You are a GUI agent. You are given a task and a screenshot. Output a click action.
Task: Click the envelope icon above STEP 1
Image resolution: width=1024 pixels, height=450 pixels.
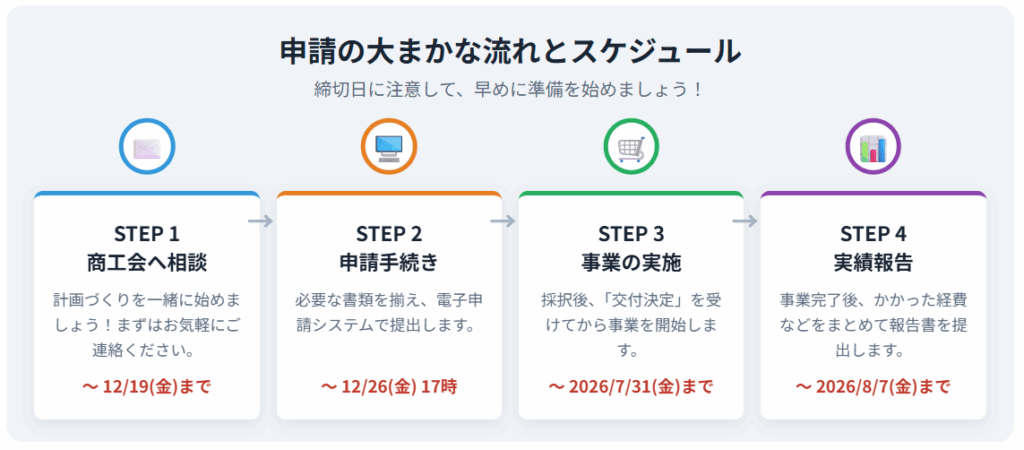pos(147,148)
